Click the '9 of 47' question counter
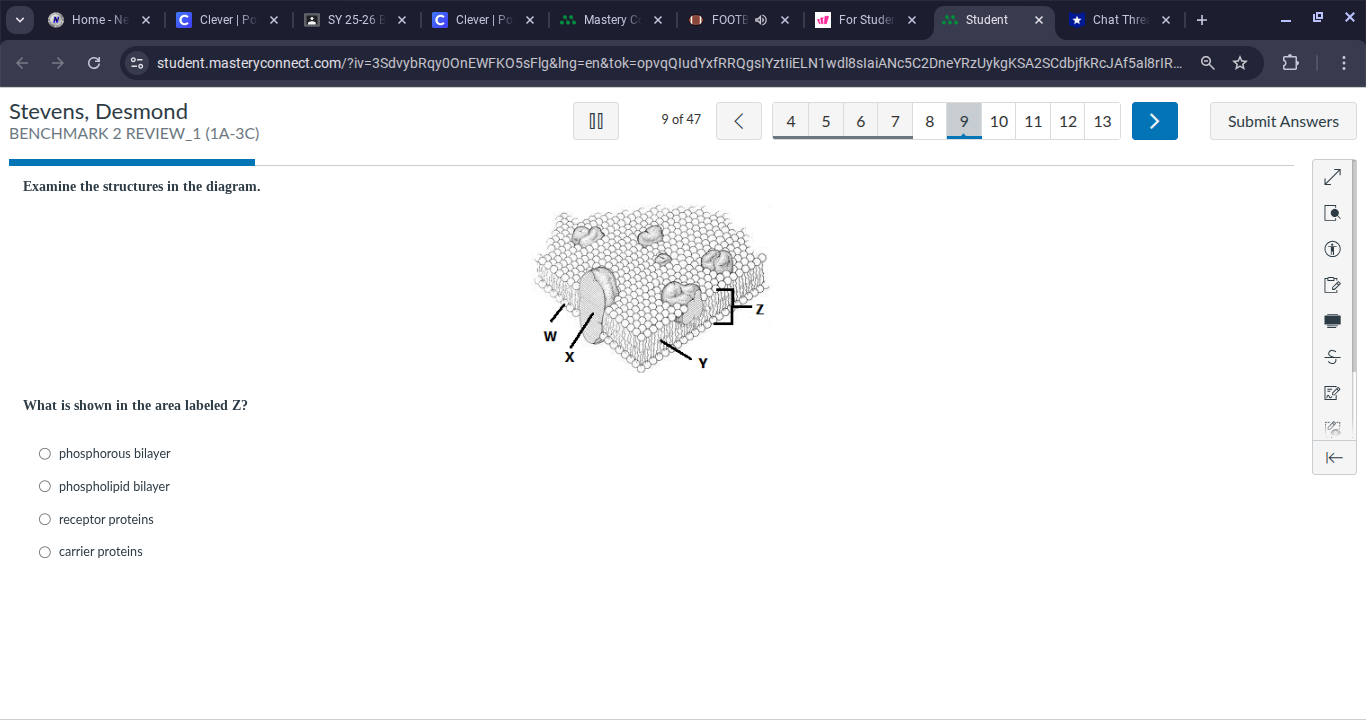Viewport: 1366px width, 720px height. tap(681, 120)
